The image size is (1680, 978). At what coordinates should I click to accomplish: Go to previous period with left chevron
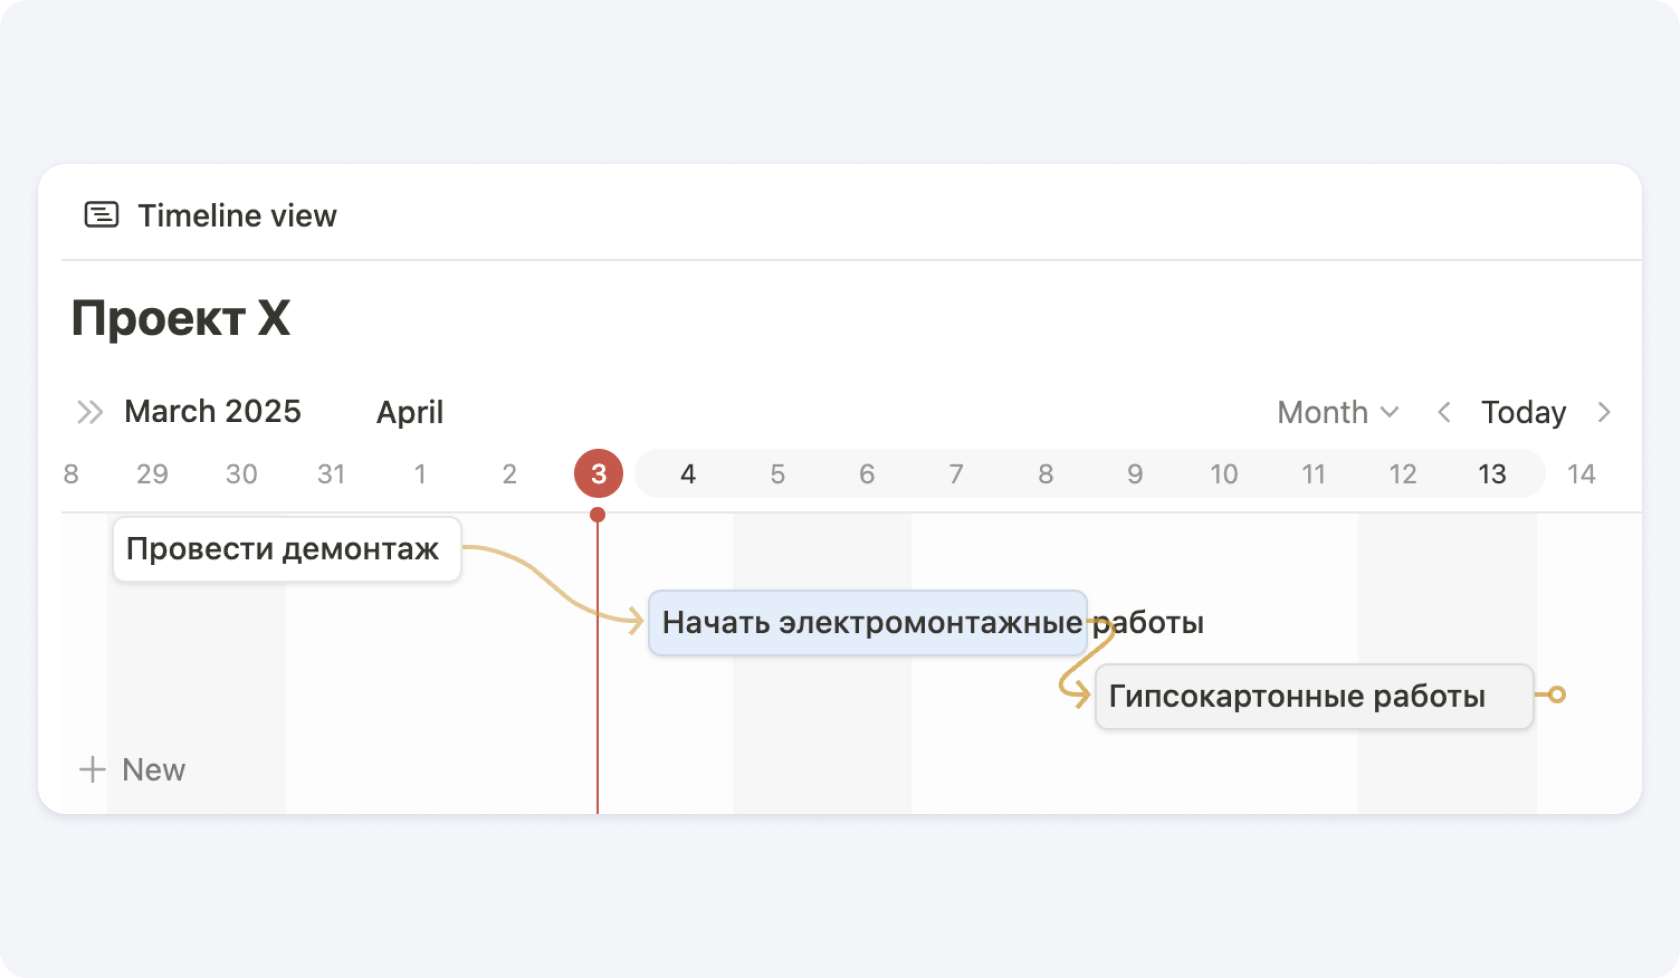point(1444,412)
